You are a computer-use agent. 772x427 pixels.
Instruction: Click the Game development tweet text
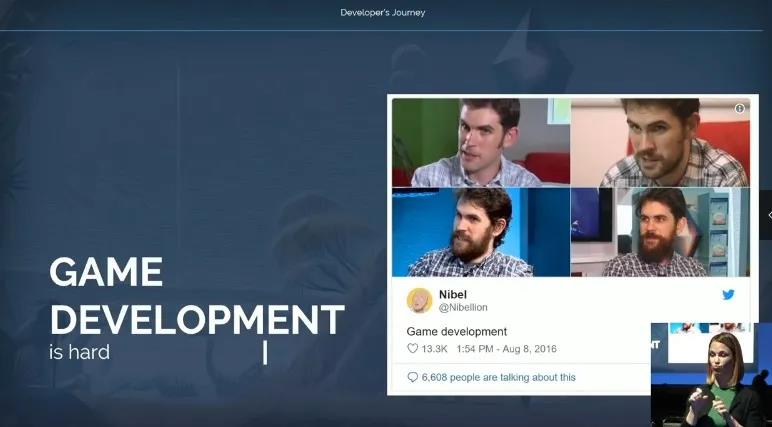(456, 331)
